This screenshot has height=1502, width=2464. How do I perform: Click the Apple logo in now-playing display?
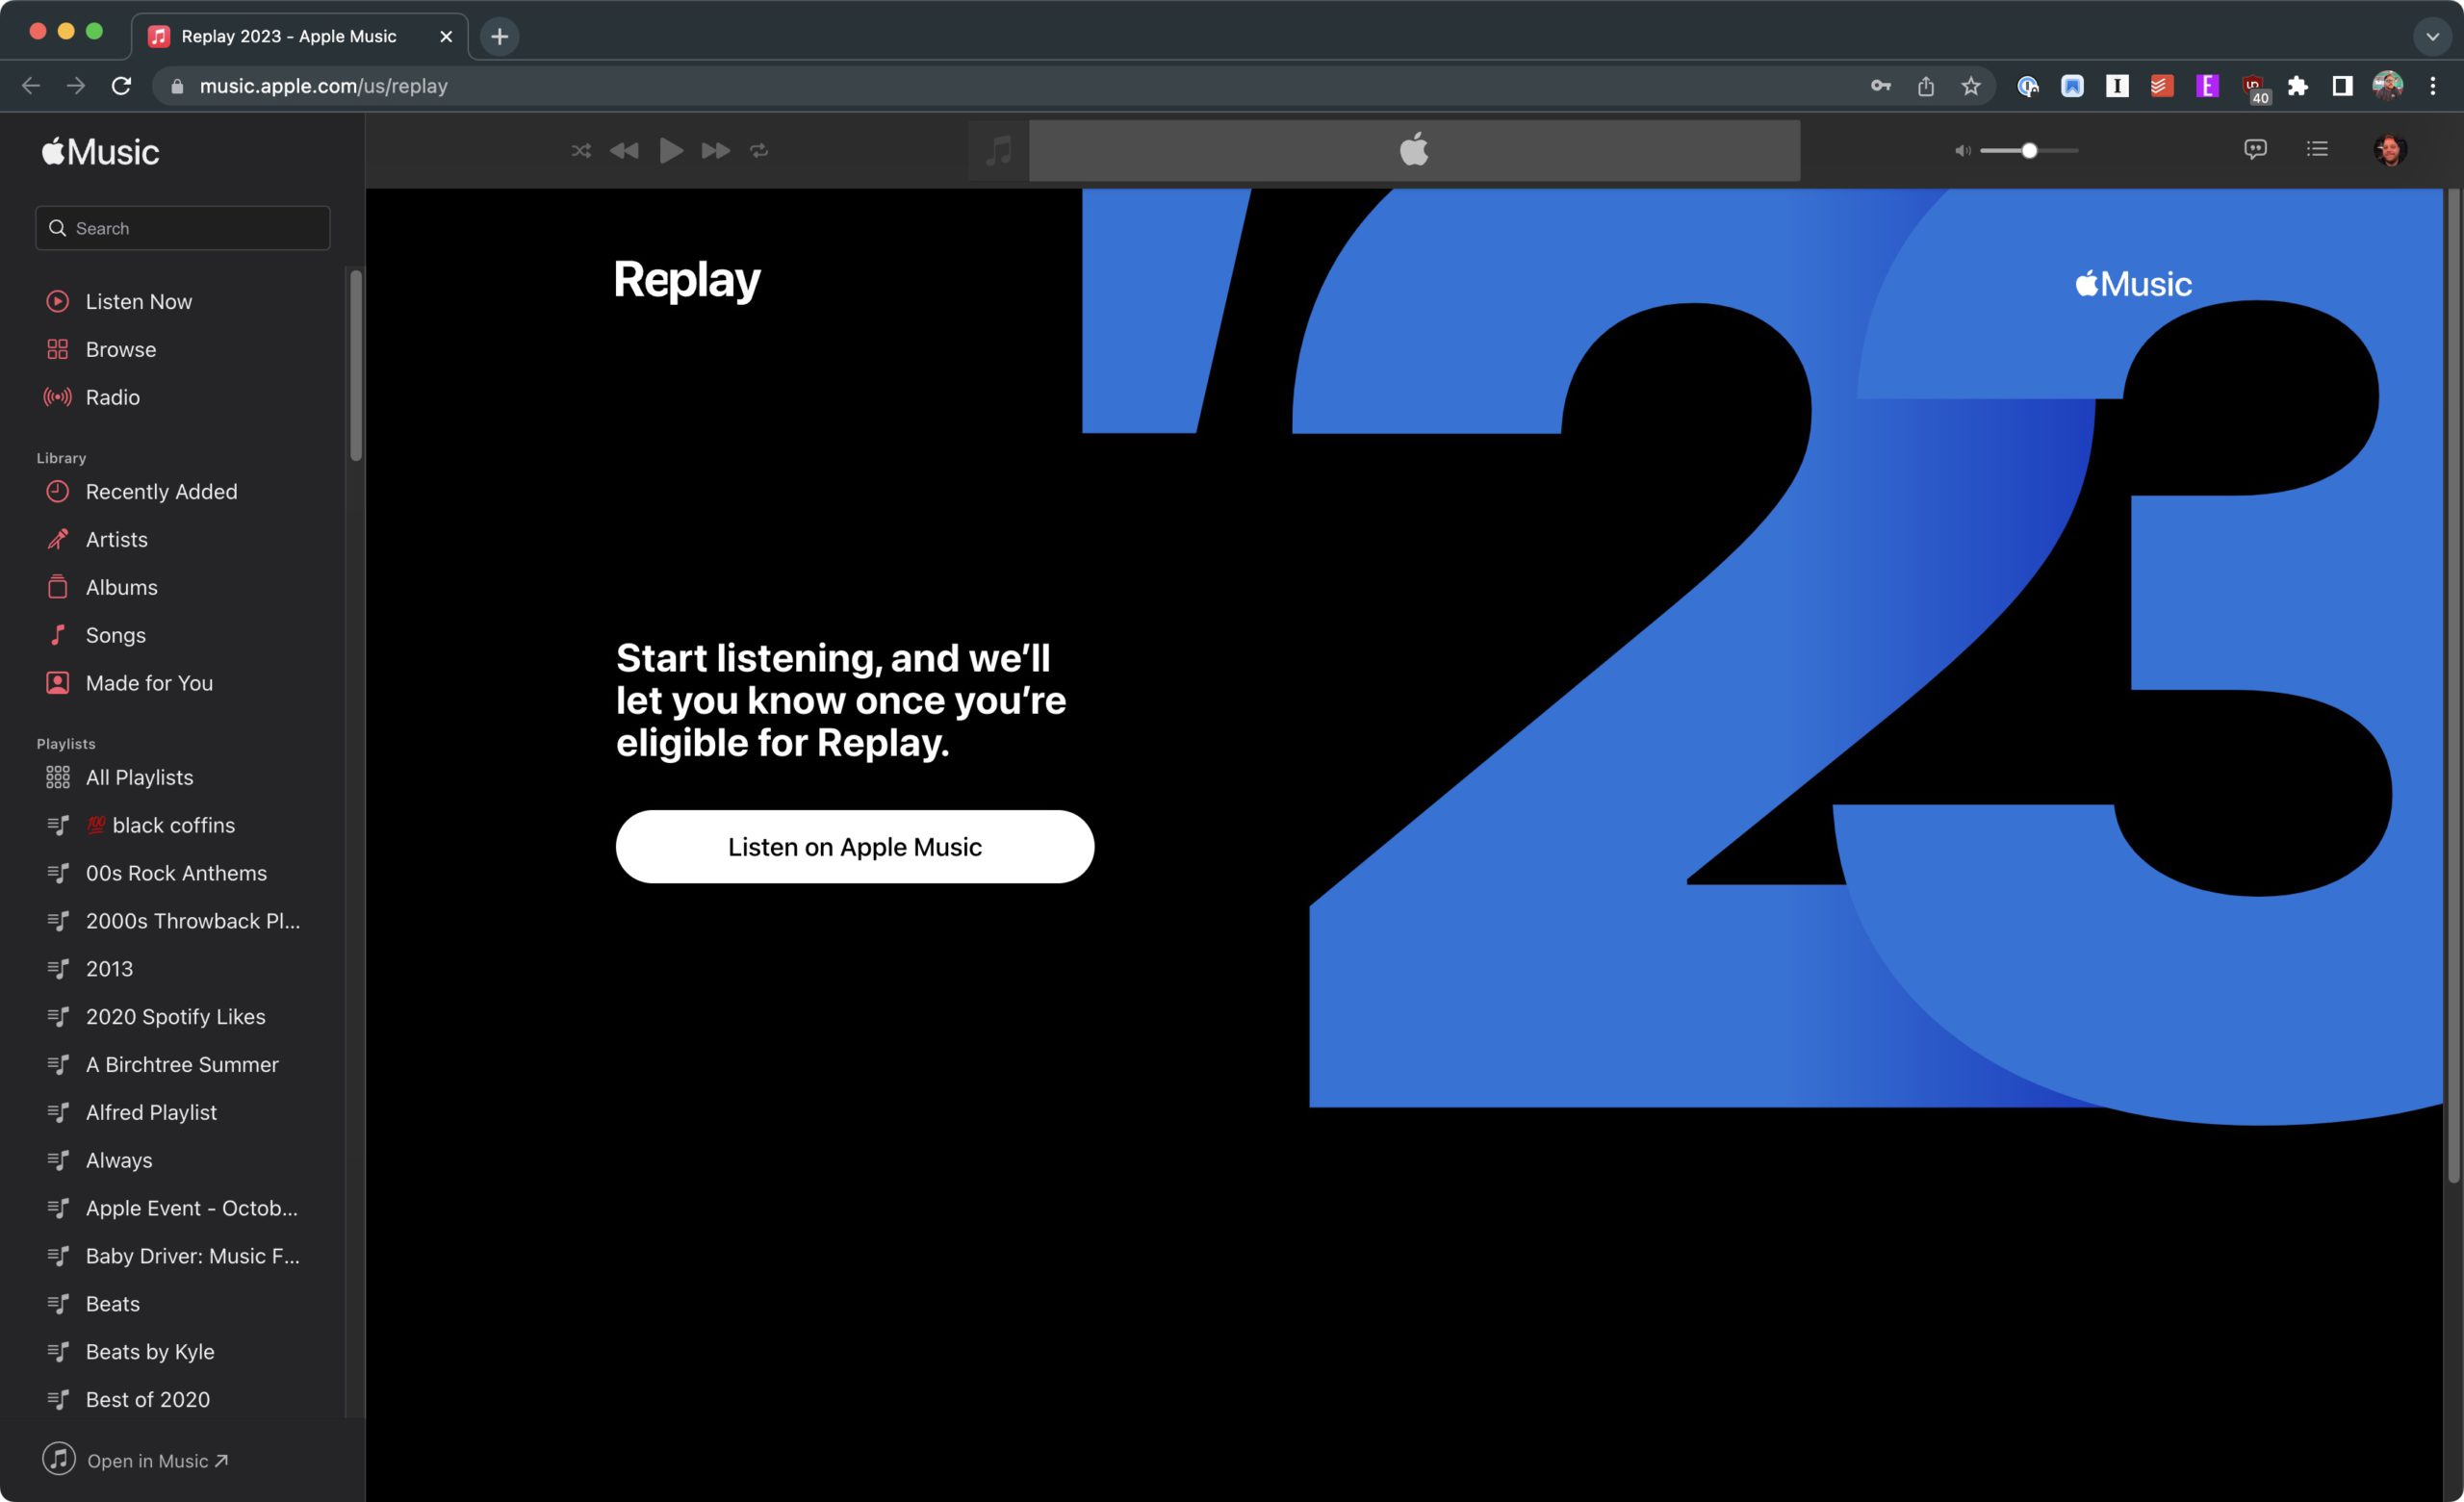(1414, 150)
